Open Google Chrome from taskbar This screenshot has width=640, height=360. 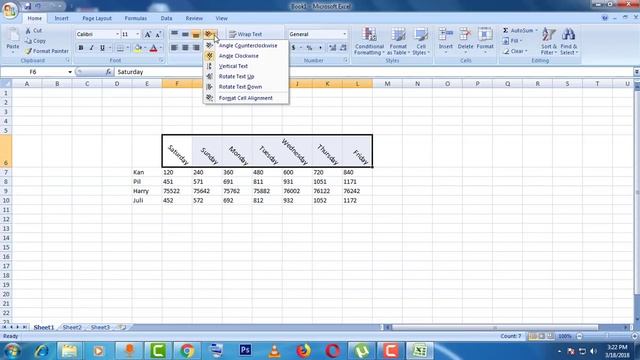187,351
